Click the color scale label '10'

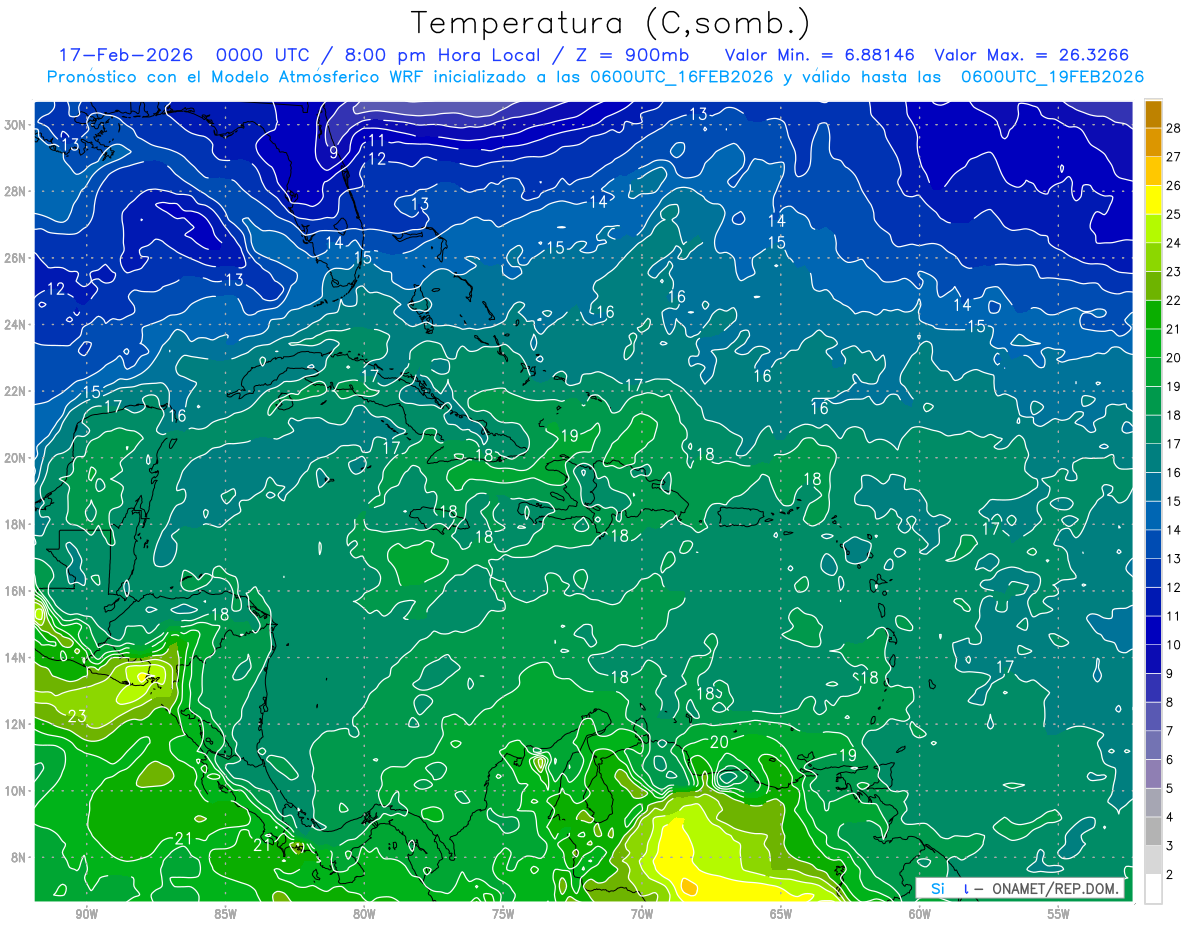(1174, 645)
